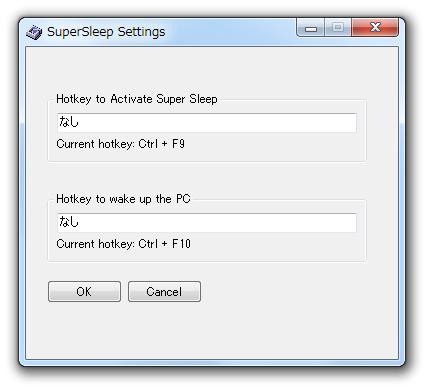The width and height of the screenshot is (428, 389).
Task: Click the 'Hotkey to Activate Super Sleep' label
Action: [x=137, y=99]
